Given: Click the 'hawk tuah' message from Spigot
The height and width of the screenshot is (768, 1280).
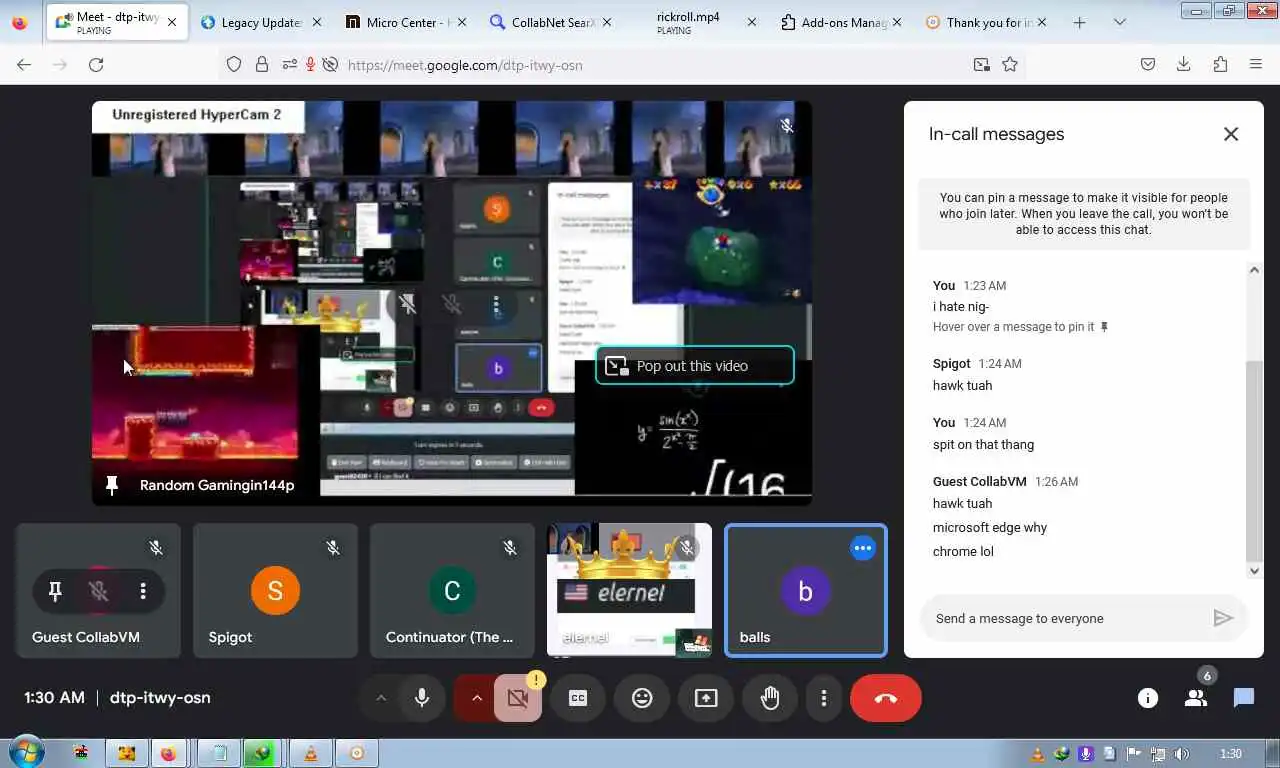Looking at the screenshot, I should tap(962, 385).
